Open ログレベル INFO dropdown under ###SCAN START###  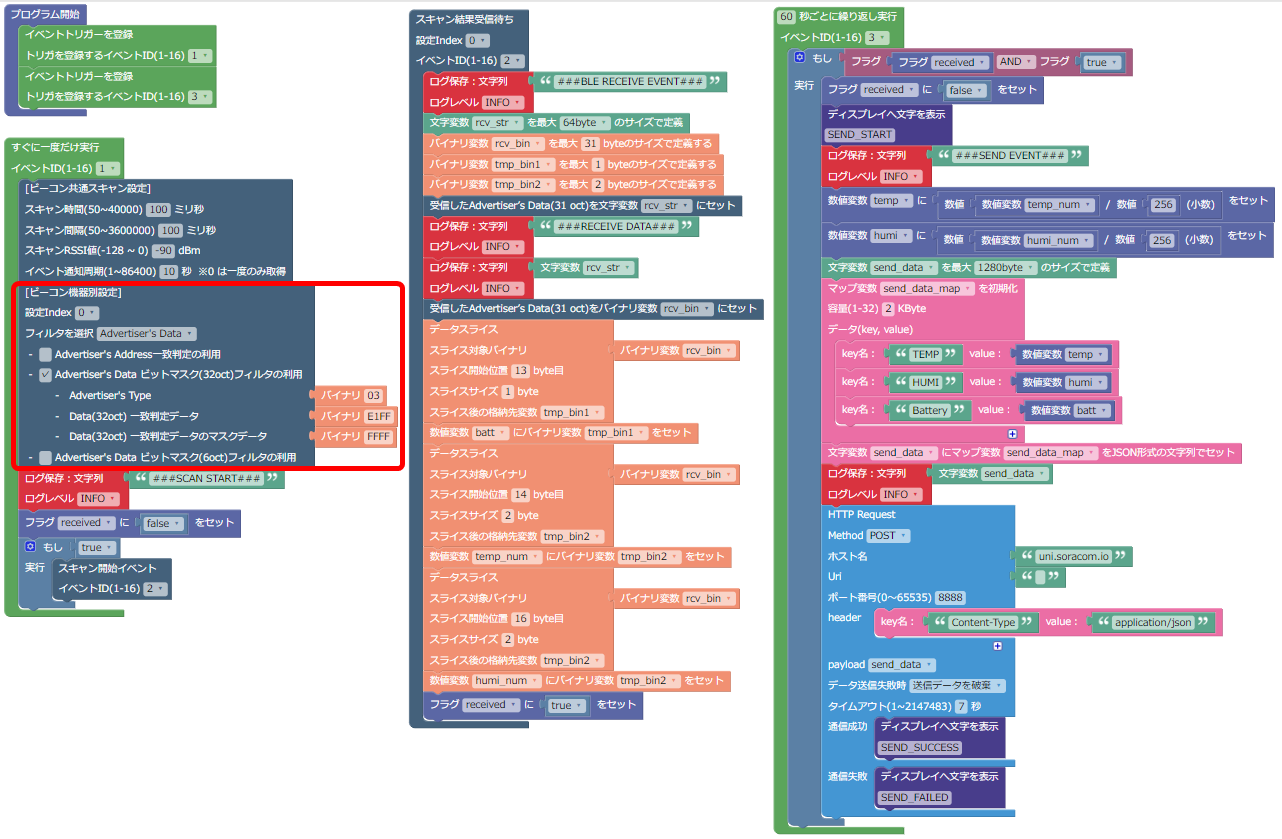(x=97, y=498)
